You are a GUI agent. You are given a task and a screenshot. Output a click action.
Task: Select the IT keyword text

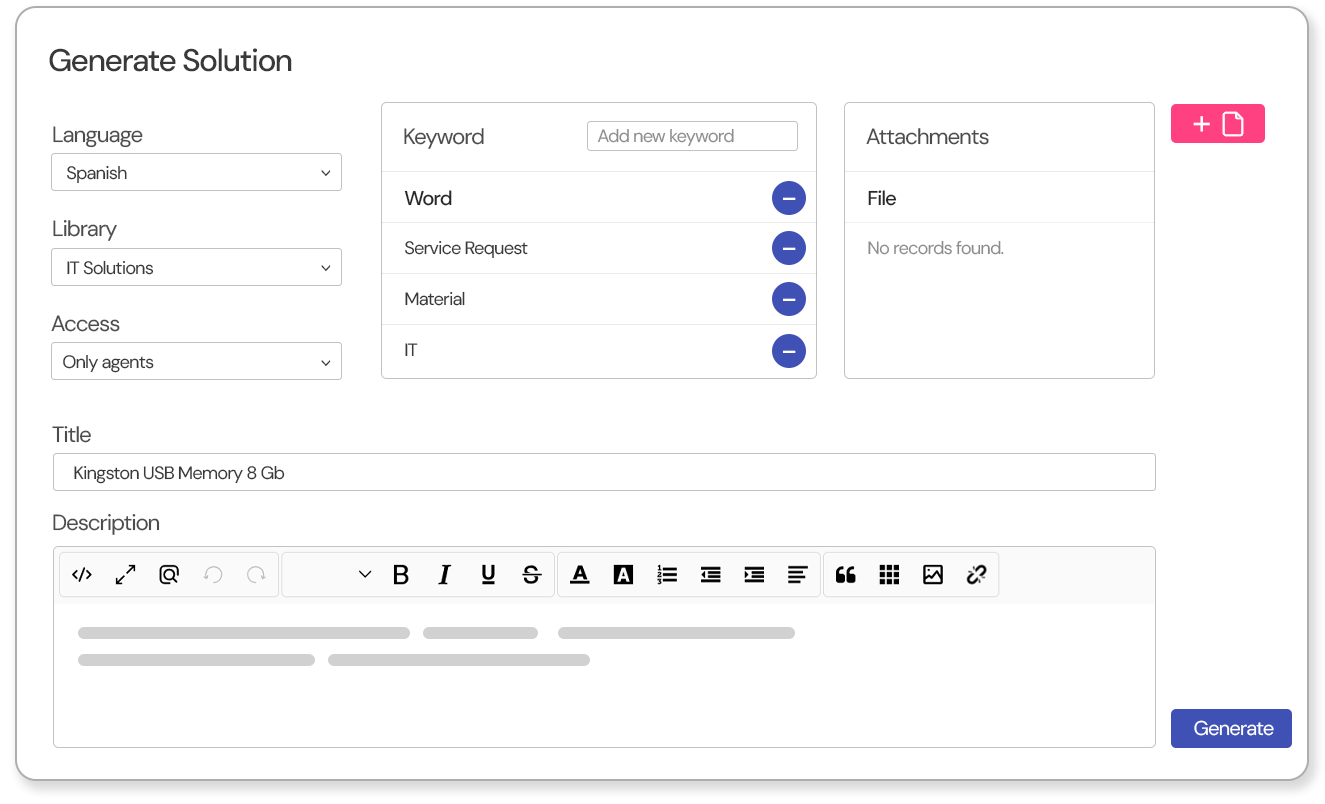411,351
